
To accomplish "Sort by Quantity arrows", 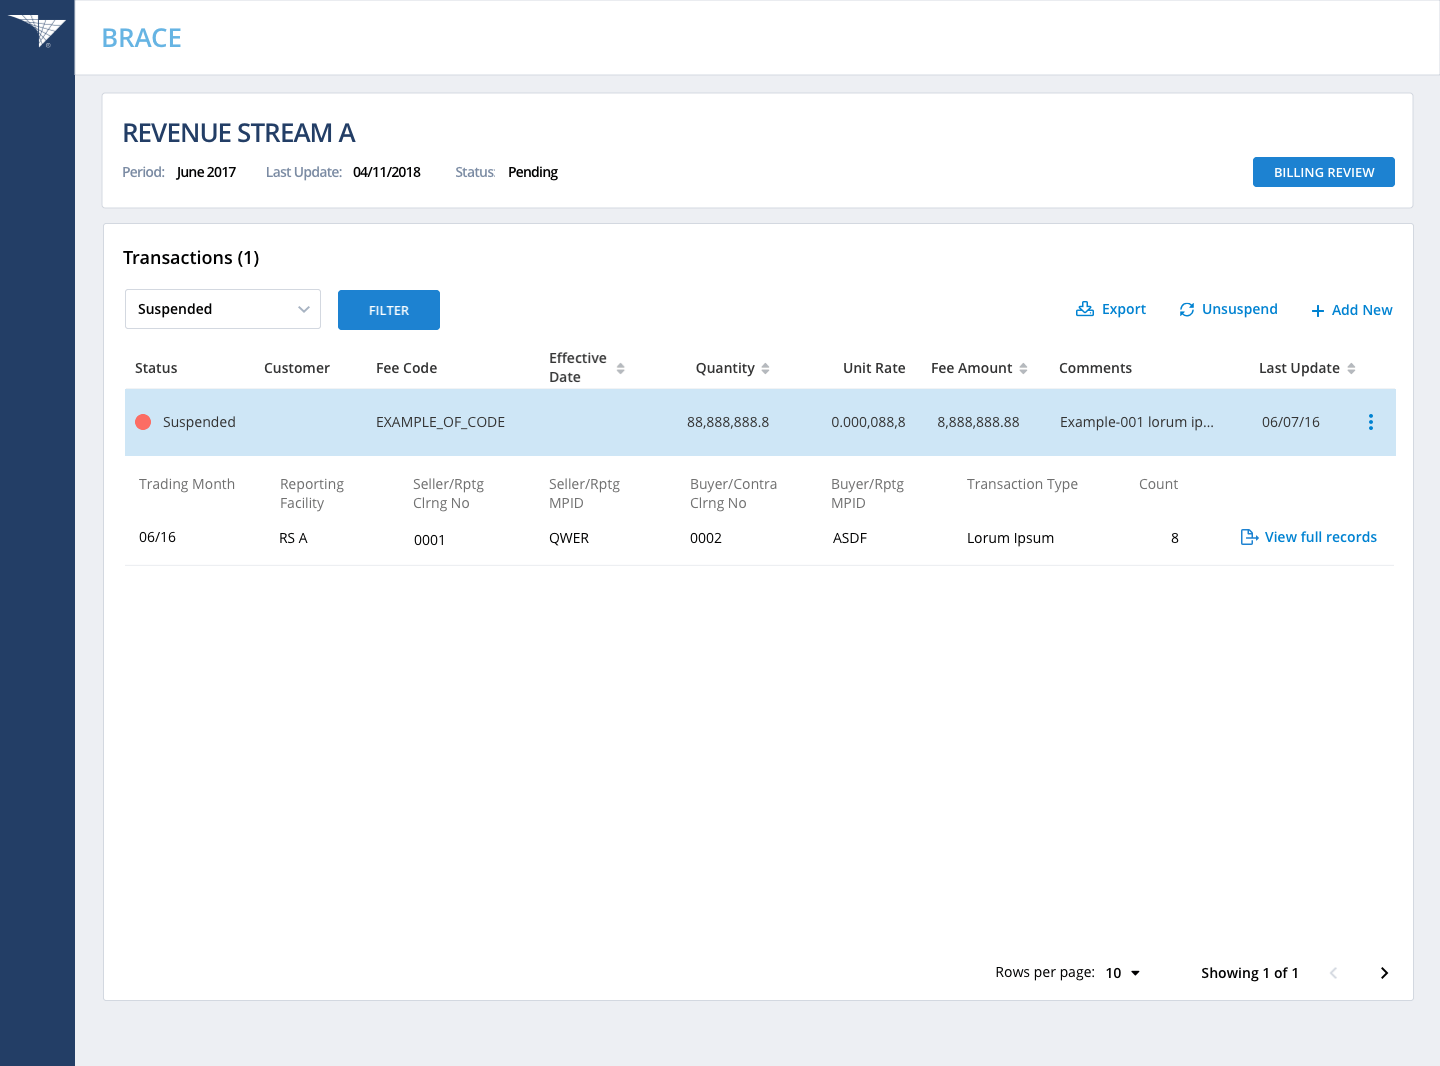I will 765,368.
